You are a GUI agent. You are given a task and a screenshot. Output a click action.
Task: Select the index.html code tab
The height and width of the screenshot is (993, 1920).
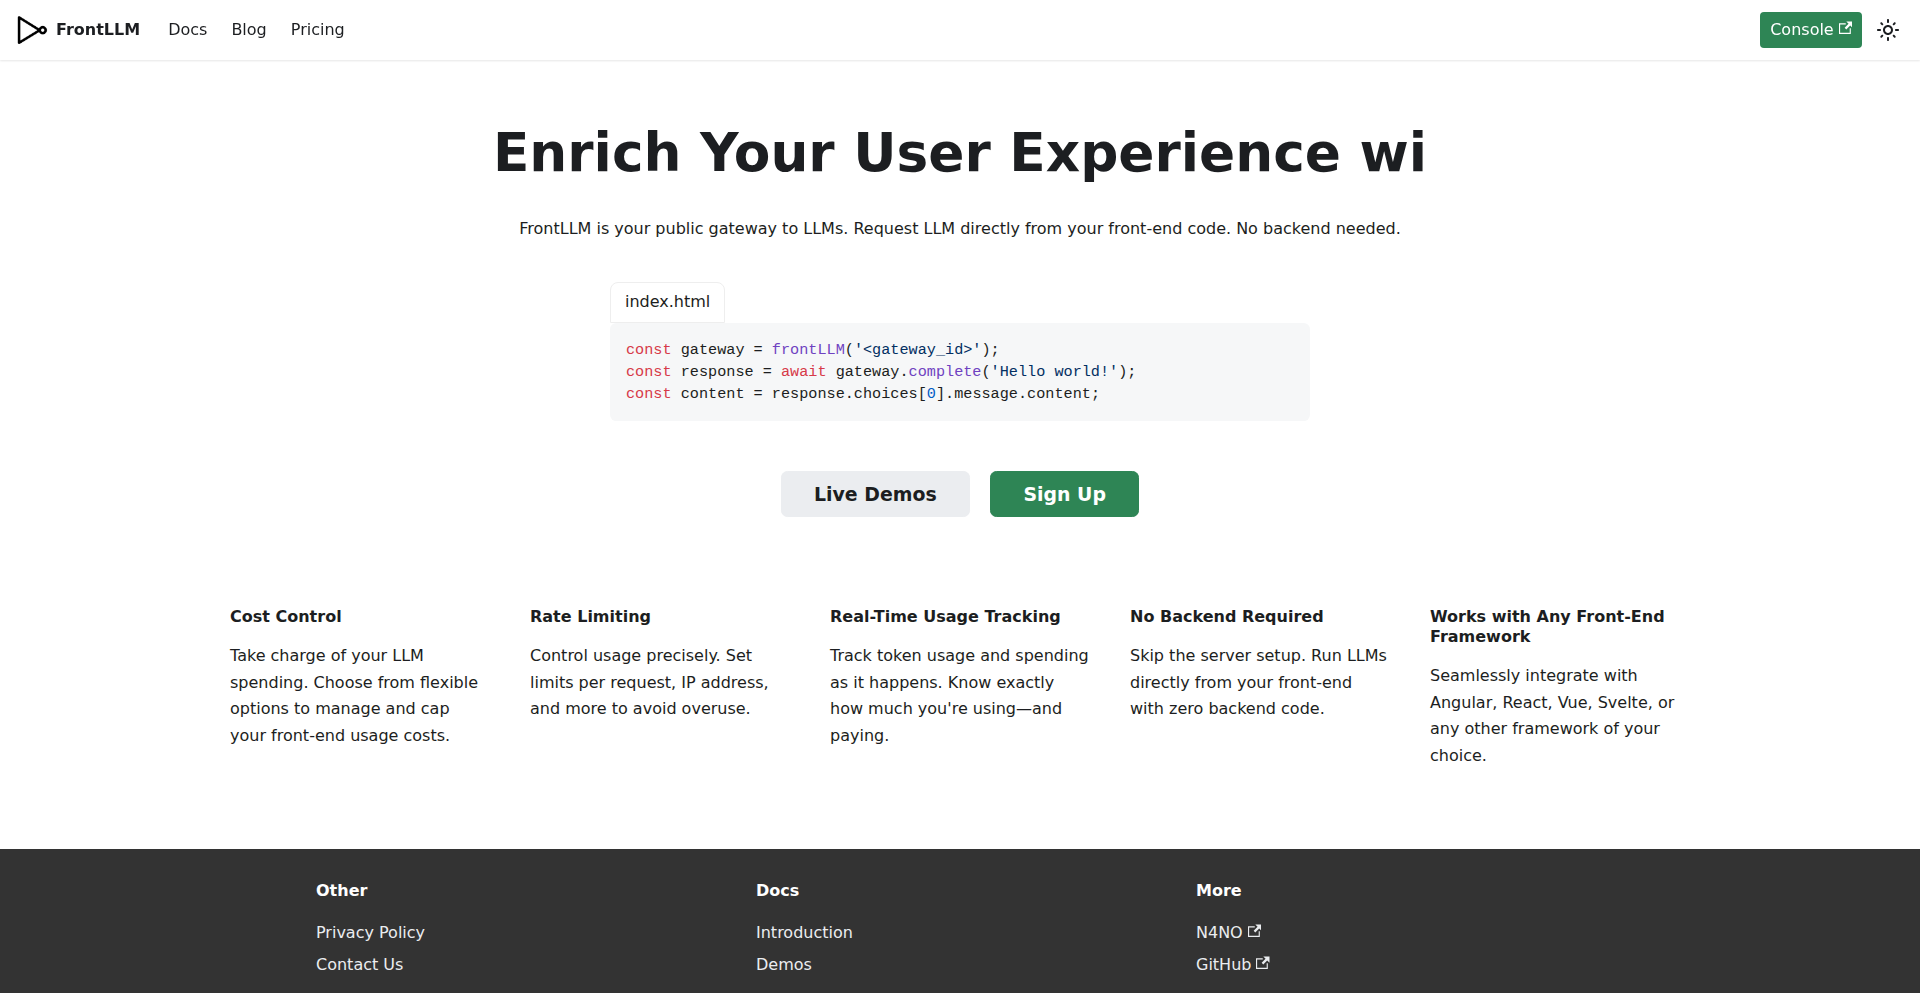point(667,302)
